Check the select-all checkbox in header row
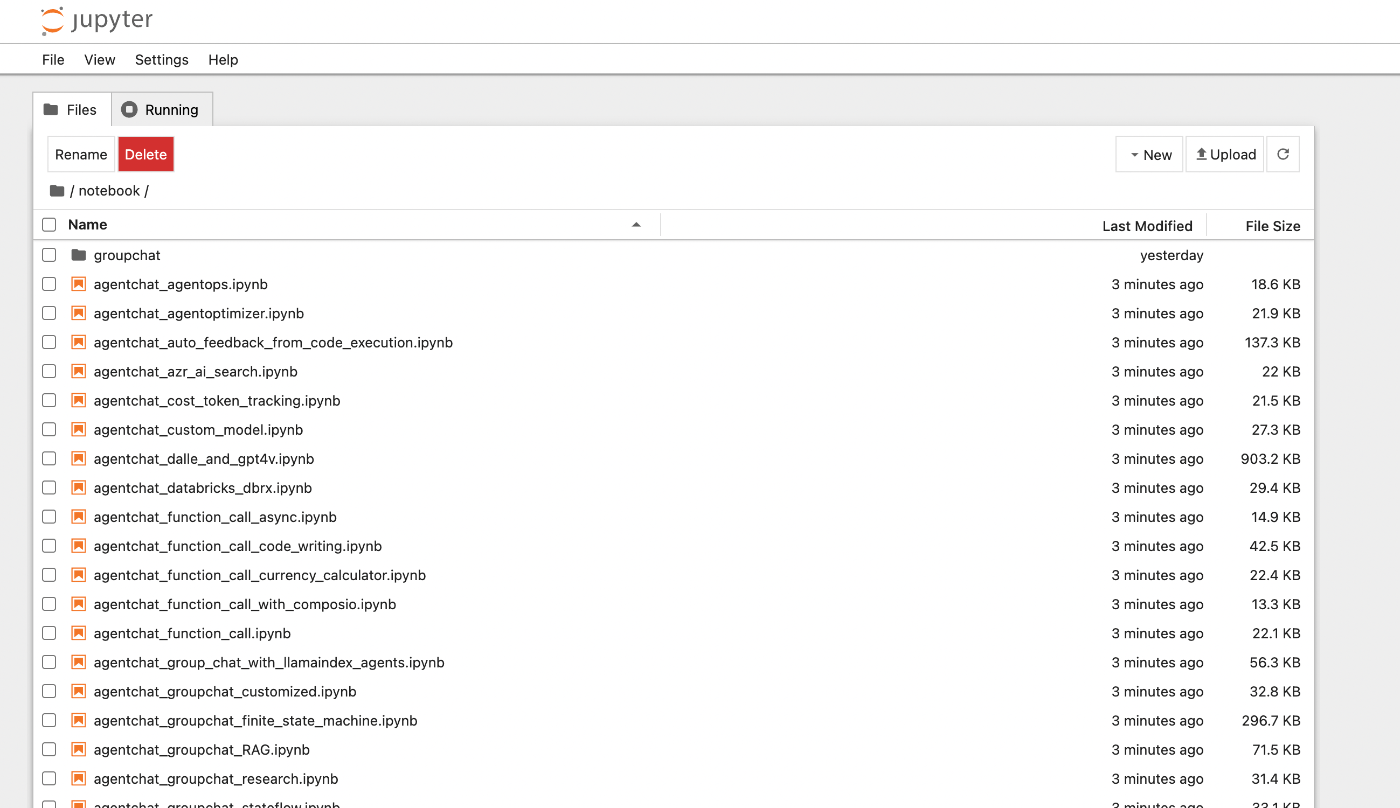 pyautogui.click(x=48, y=224)
